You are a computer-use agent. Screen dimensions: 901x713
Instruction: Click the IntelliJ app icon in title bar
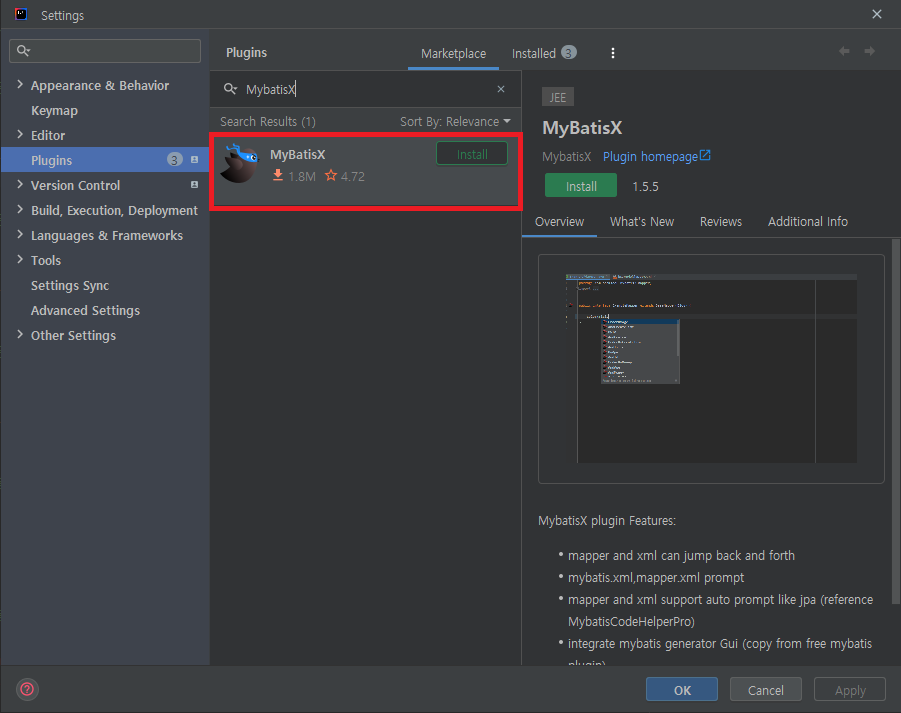point(21,14)
